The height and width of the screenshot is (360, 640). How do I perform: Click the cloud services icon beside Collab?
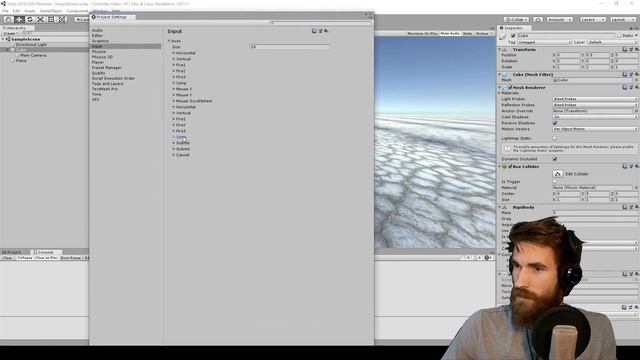pos(538,19)
